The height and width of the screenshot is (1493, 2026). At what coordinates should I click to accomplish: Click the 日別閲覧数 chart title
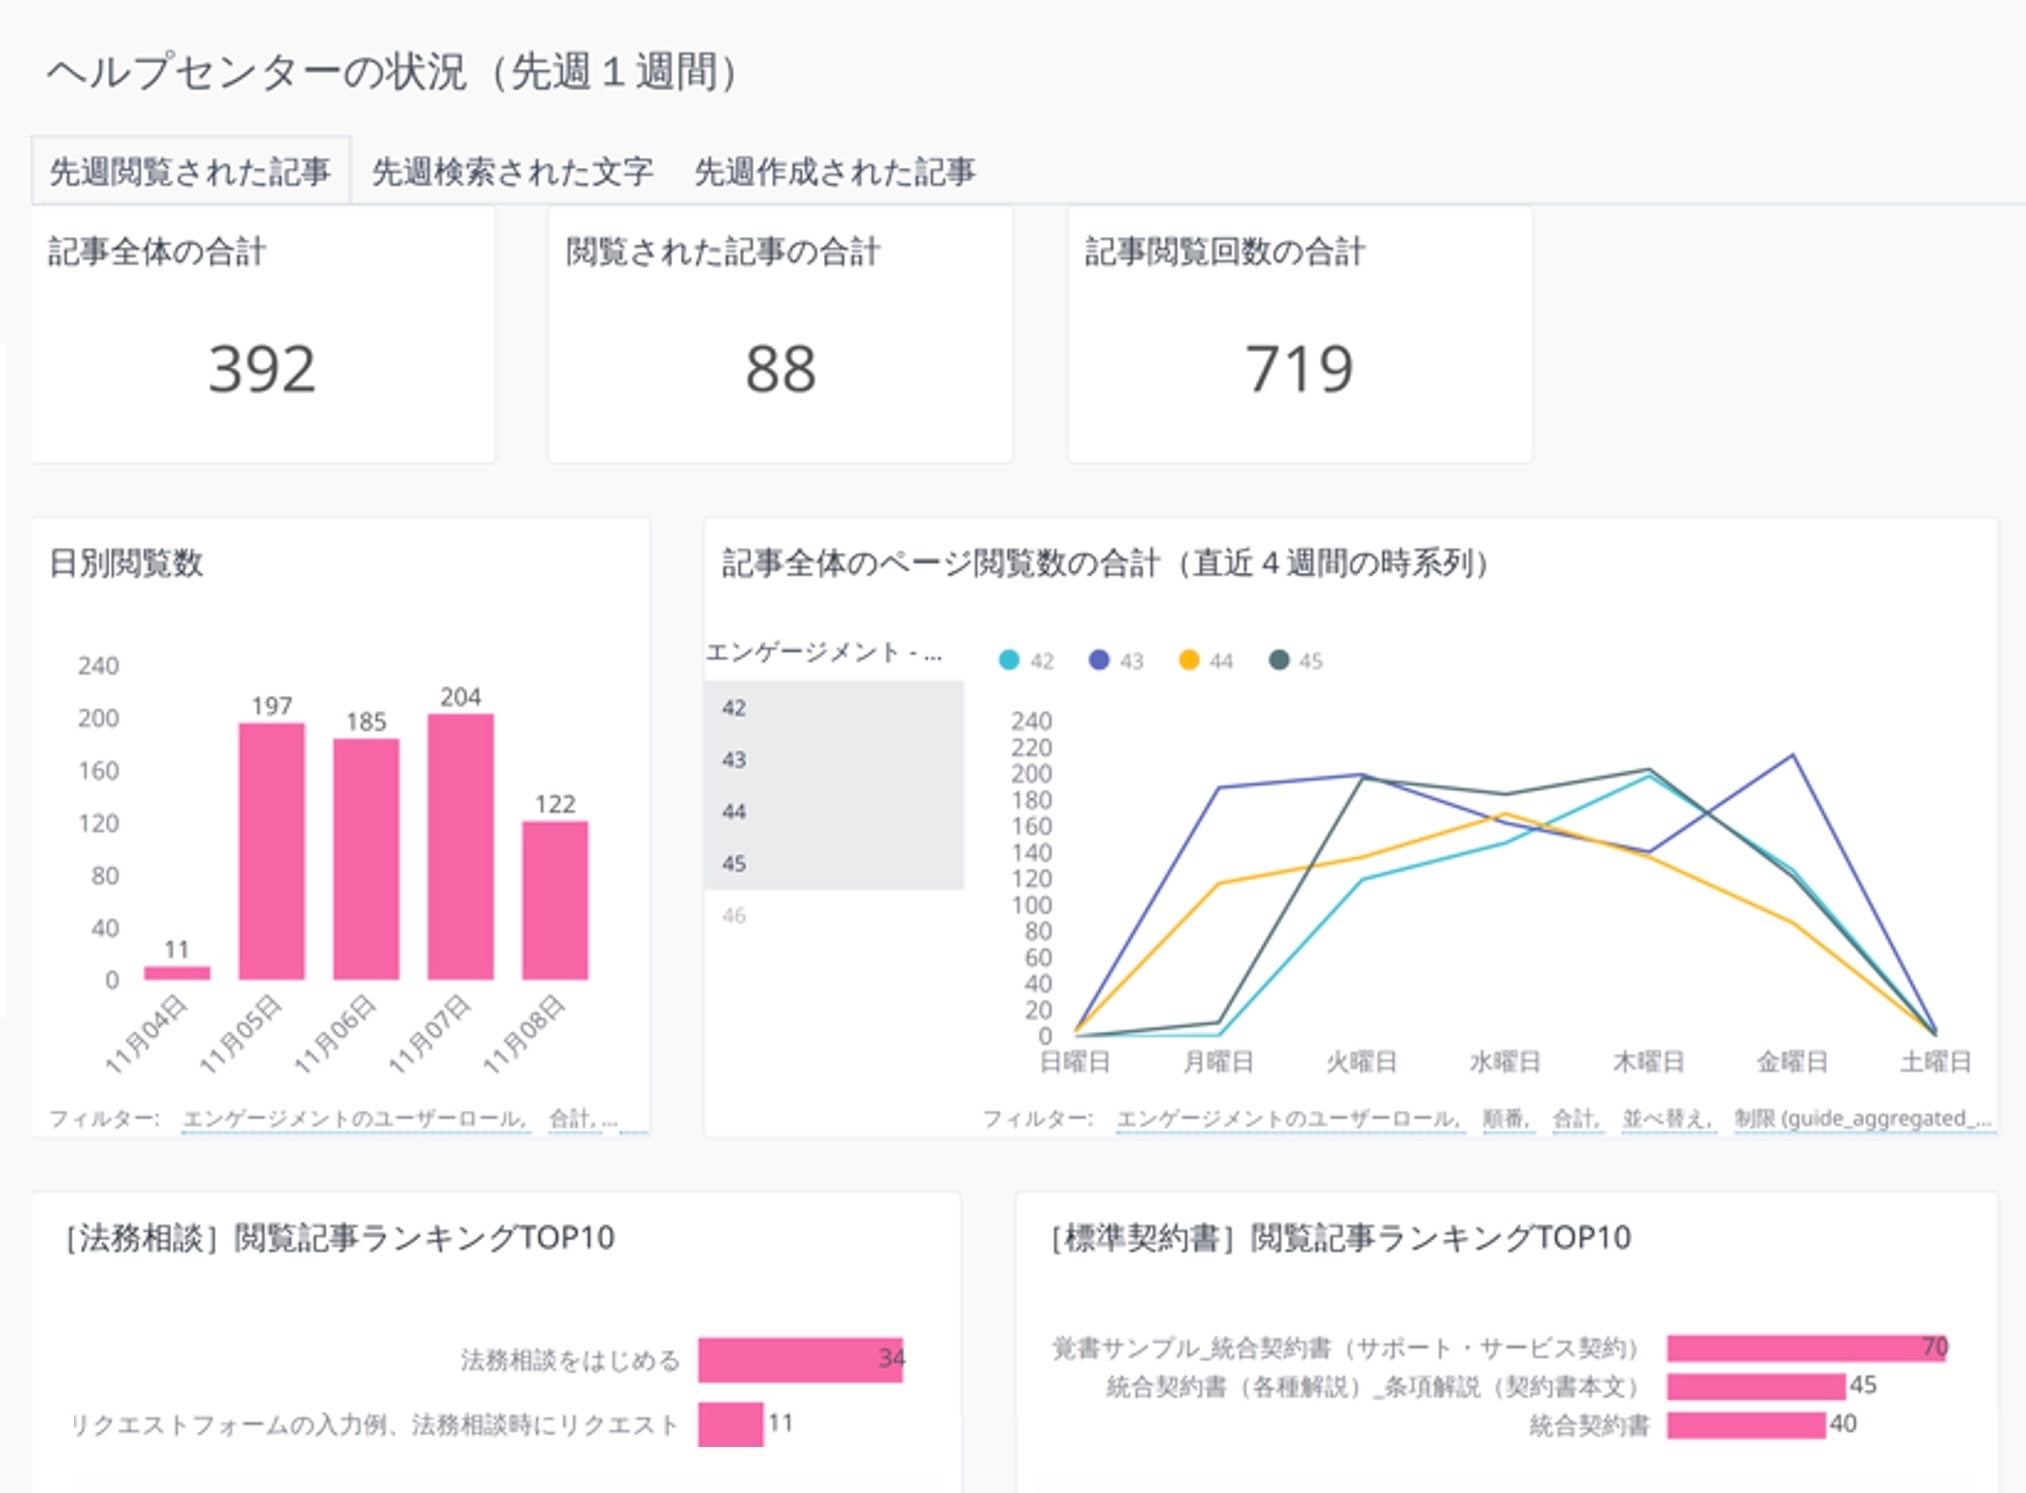[x=126, y=562]
